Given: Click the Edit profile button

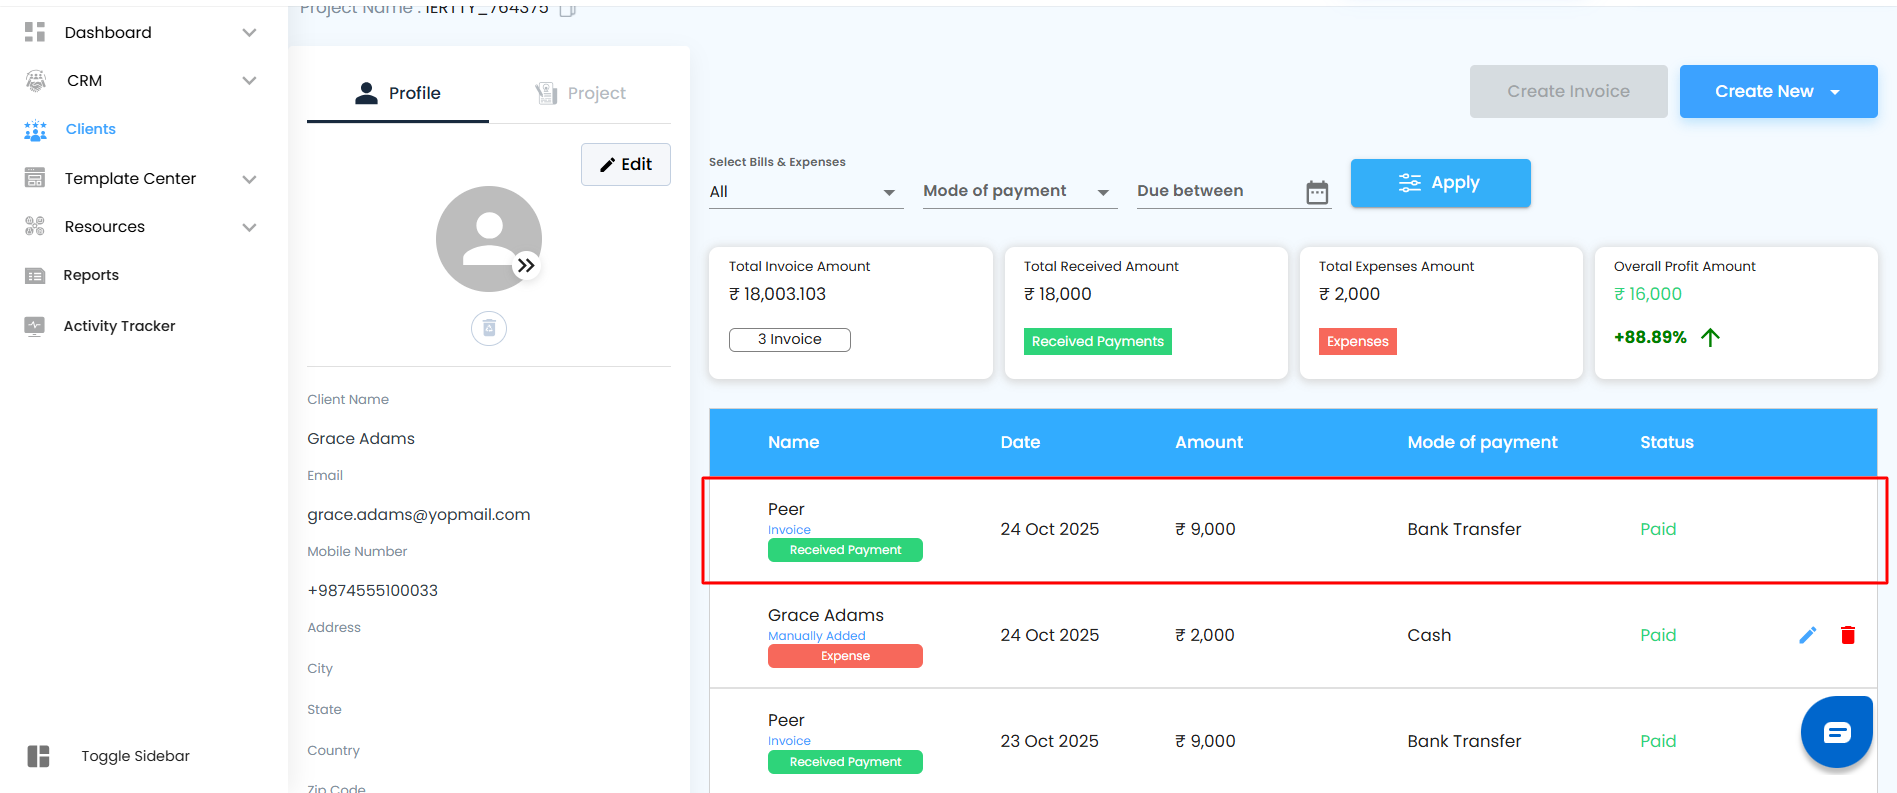Looking at the screenshot, I should pyautogui.click(x=626, y=165).
